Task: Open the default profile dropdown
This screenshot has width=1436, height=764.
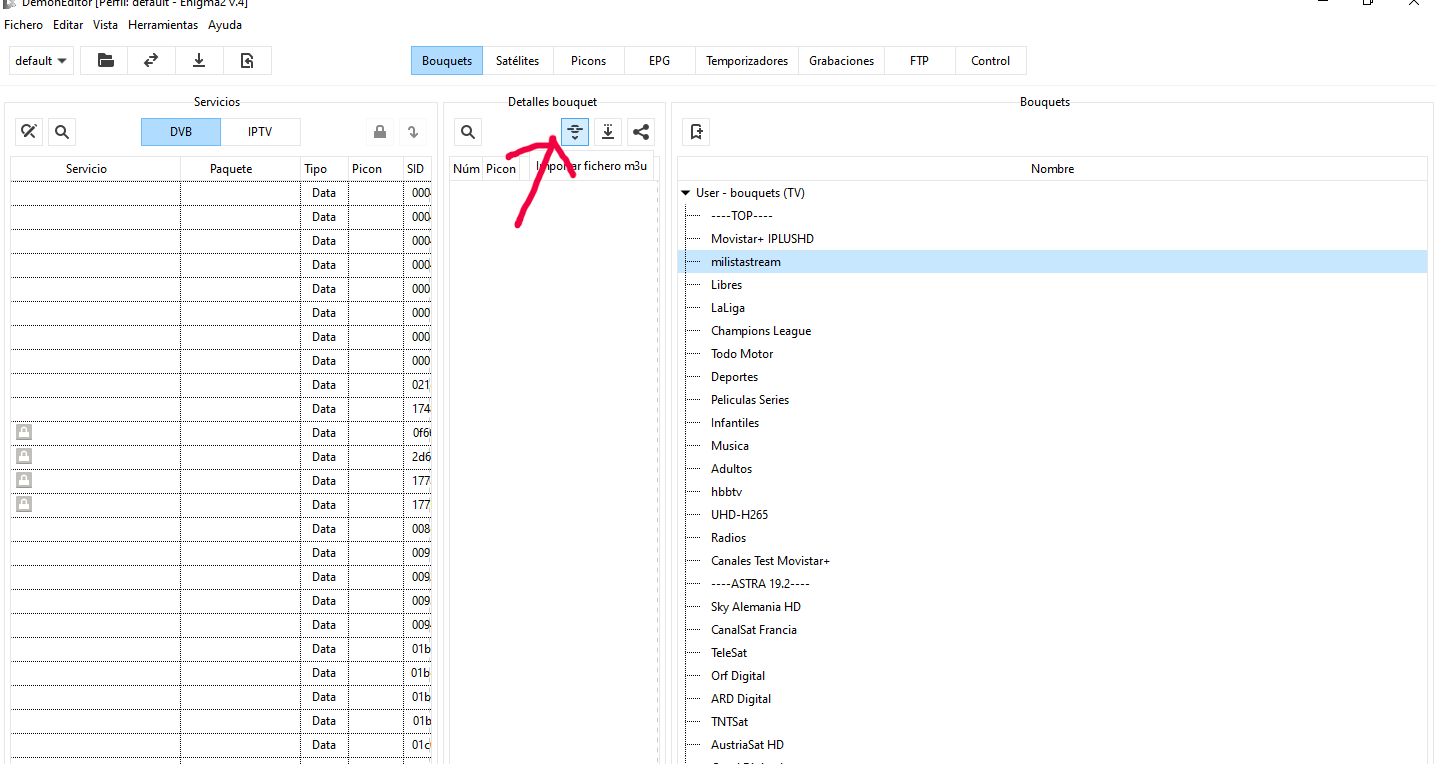Action: click(x=42, y=61)
